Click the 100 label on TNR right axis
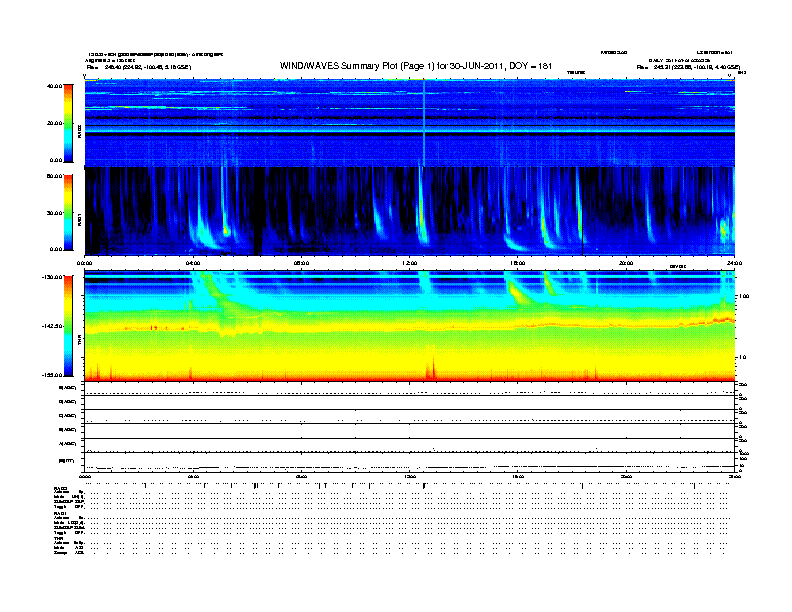 [x=744, y=296]
